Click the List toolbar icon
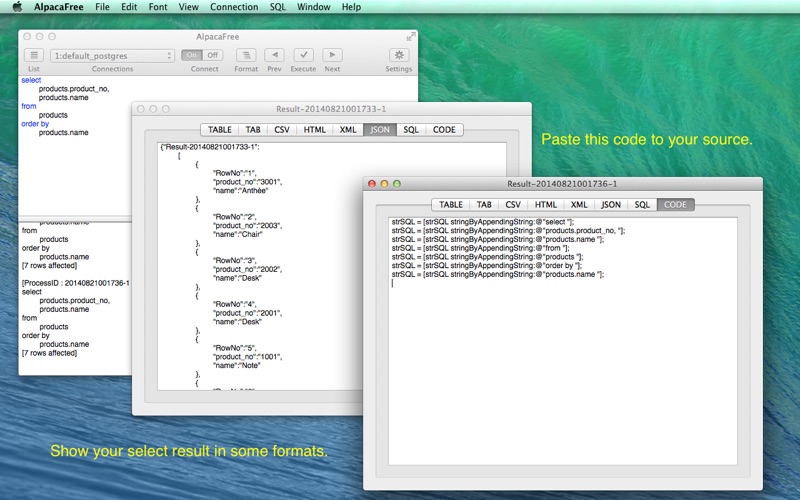Image resolution: width=800 pixels, height=500 pixels. point(34,55)
